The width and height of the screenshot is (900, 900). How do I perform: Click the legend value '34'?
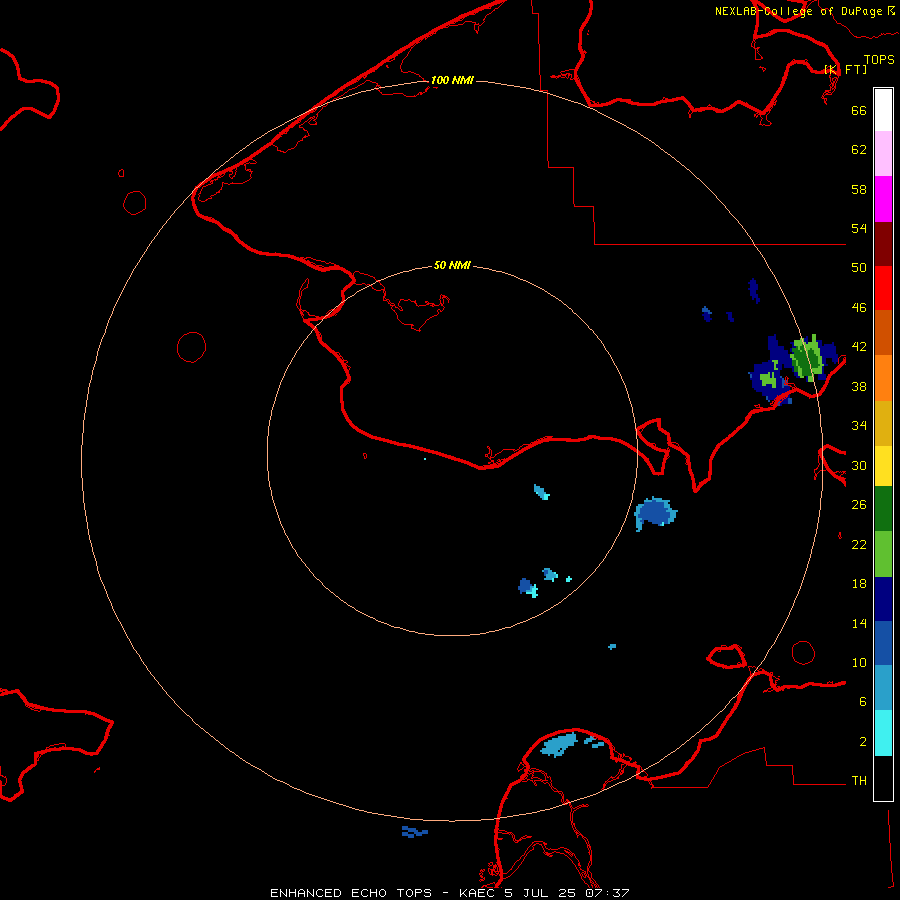click(859, 426)
